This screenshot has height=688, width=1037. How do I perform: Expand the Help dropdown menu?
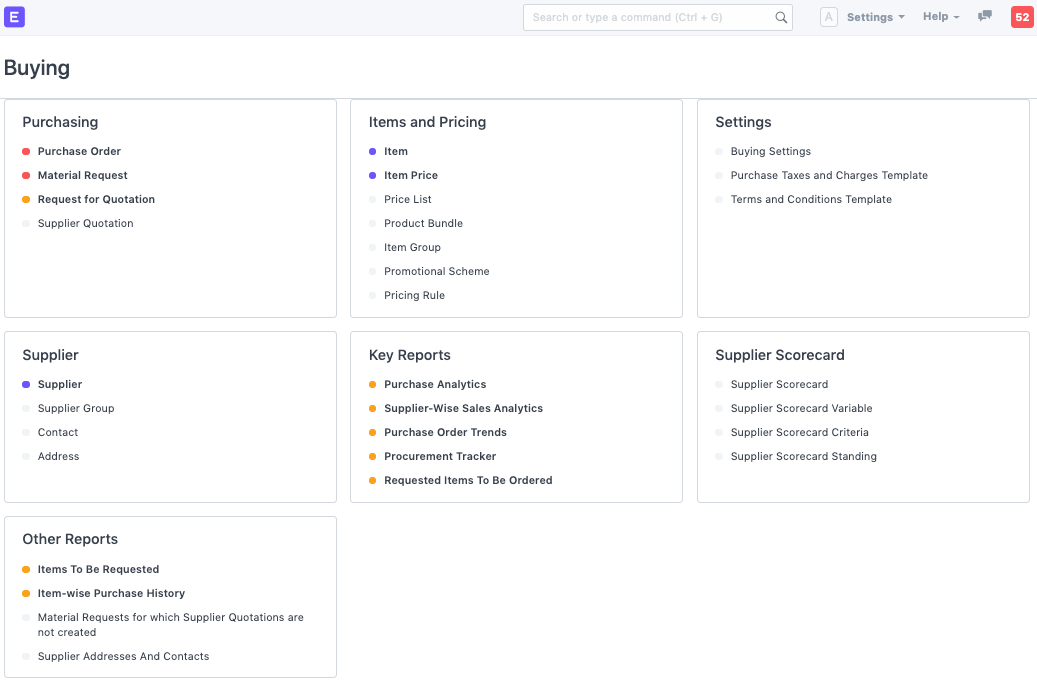940,17
